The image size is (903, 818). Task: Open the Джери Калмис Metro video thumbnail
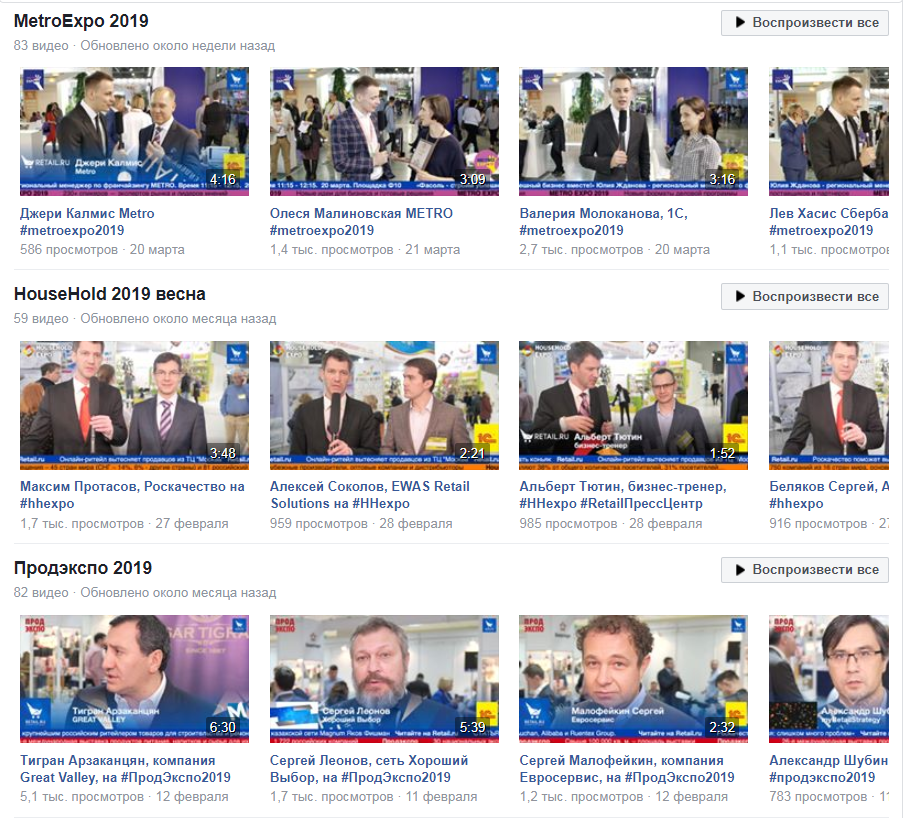point(134,131)
